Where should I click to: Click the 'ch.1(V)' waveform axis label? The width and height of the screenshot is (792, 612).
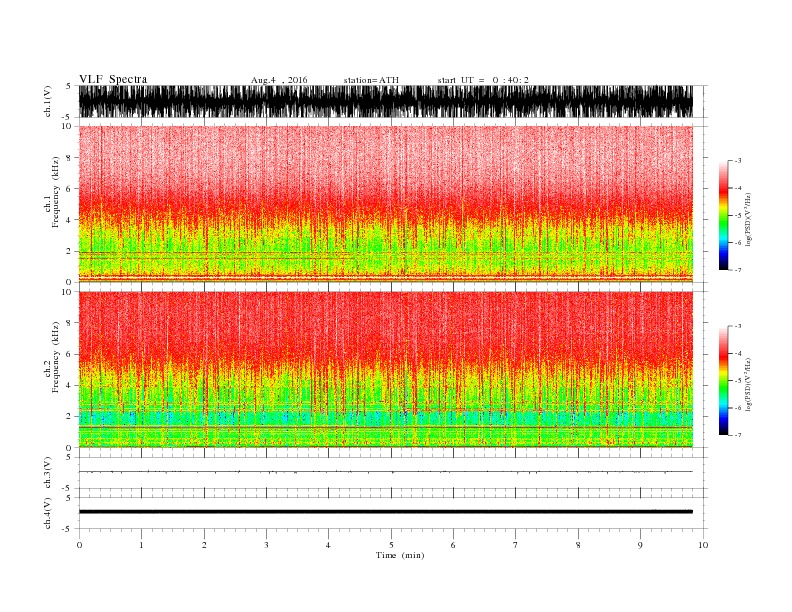coord(48,101)
